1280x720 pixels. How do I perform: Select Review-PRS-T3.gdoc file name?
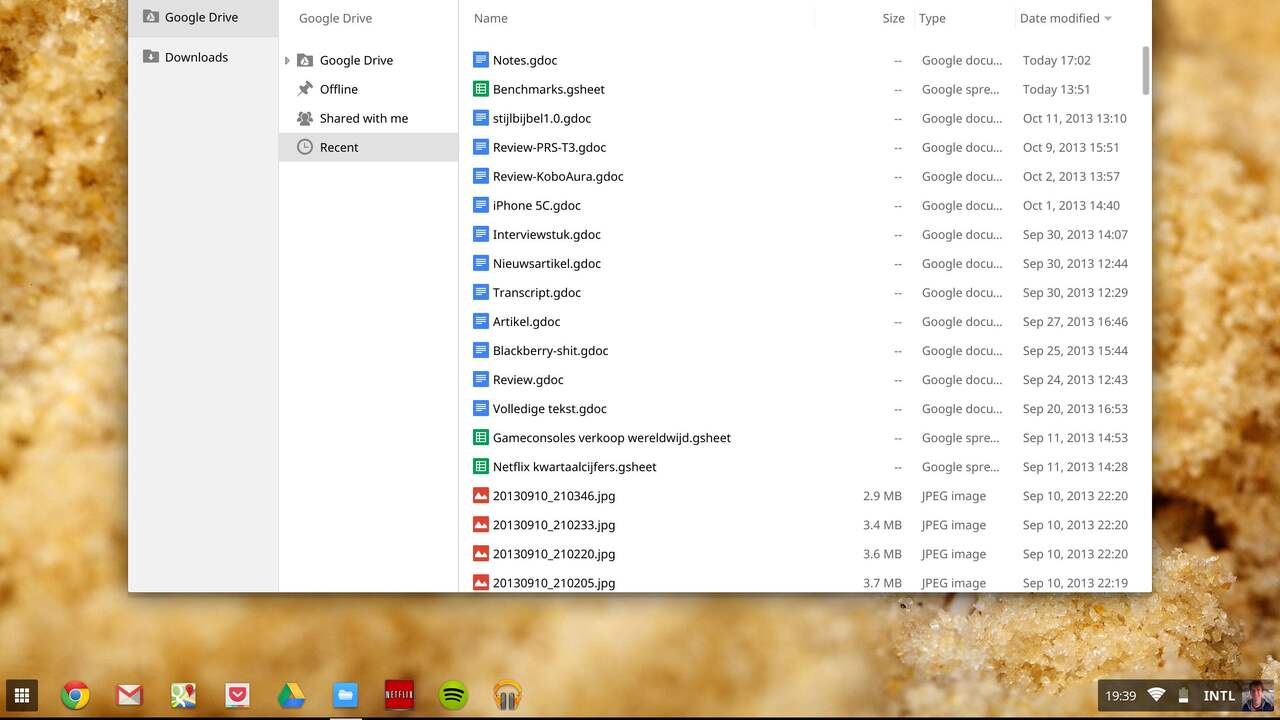[549, 147]
